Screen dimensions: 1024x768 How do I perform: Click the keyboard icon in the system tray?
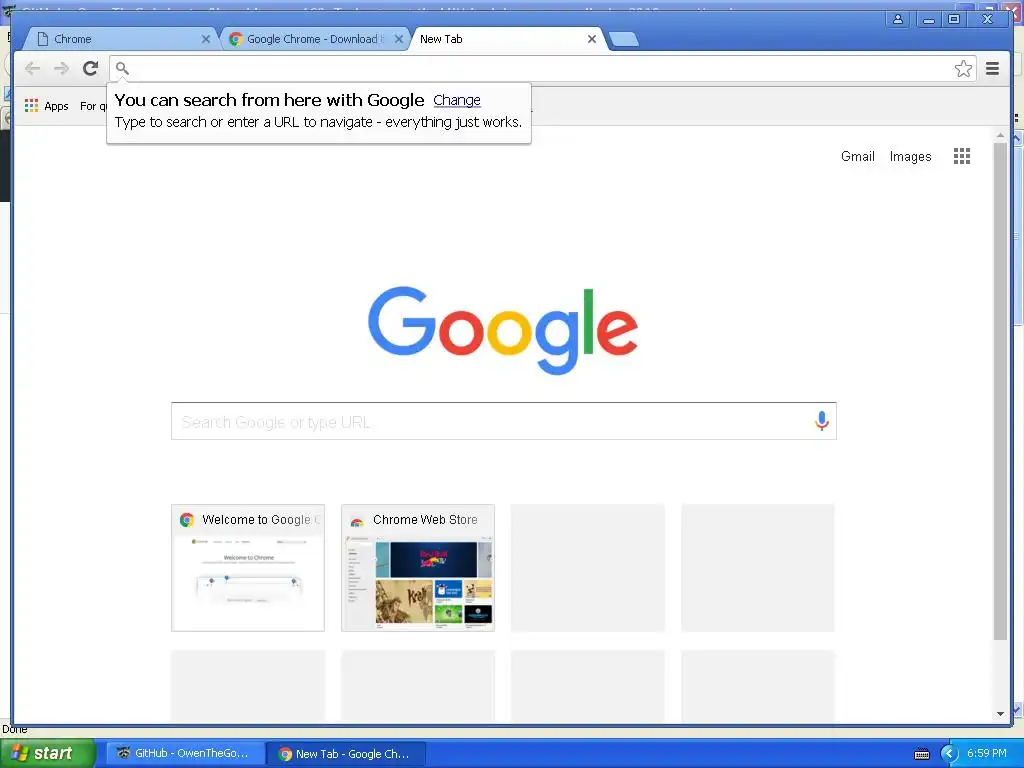pos(922,754)
